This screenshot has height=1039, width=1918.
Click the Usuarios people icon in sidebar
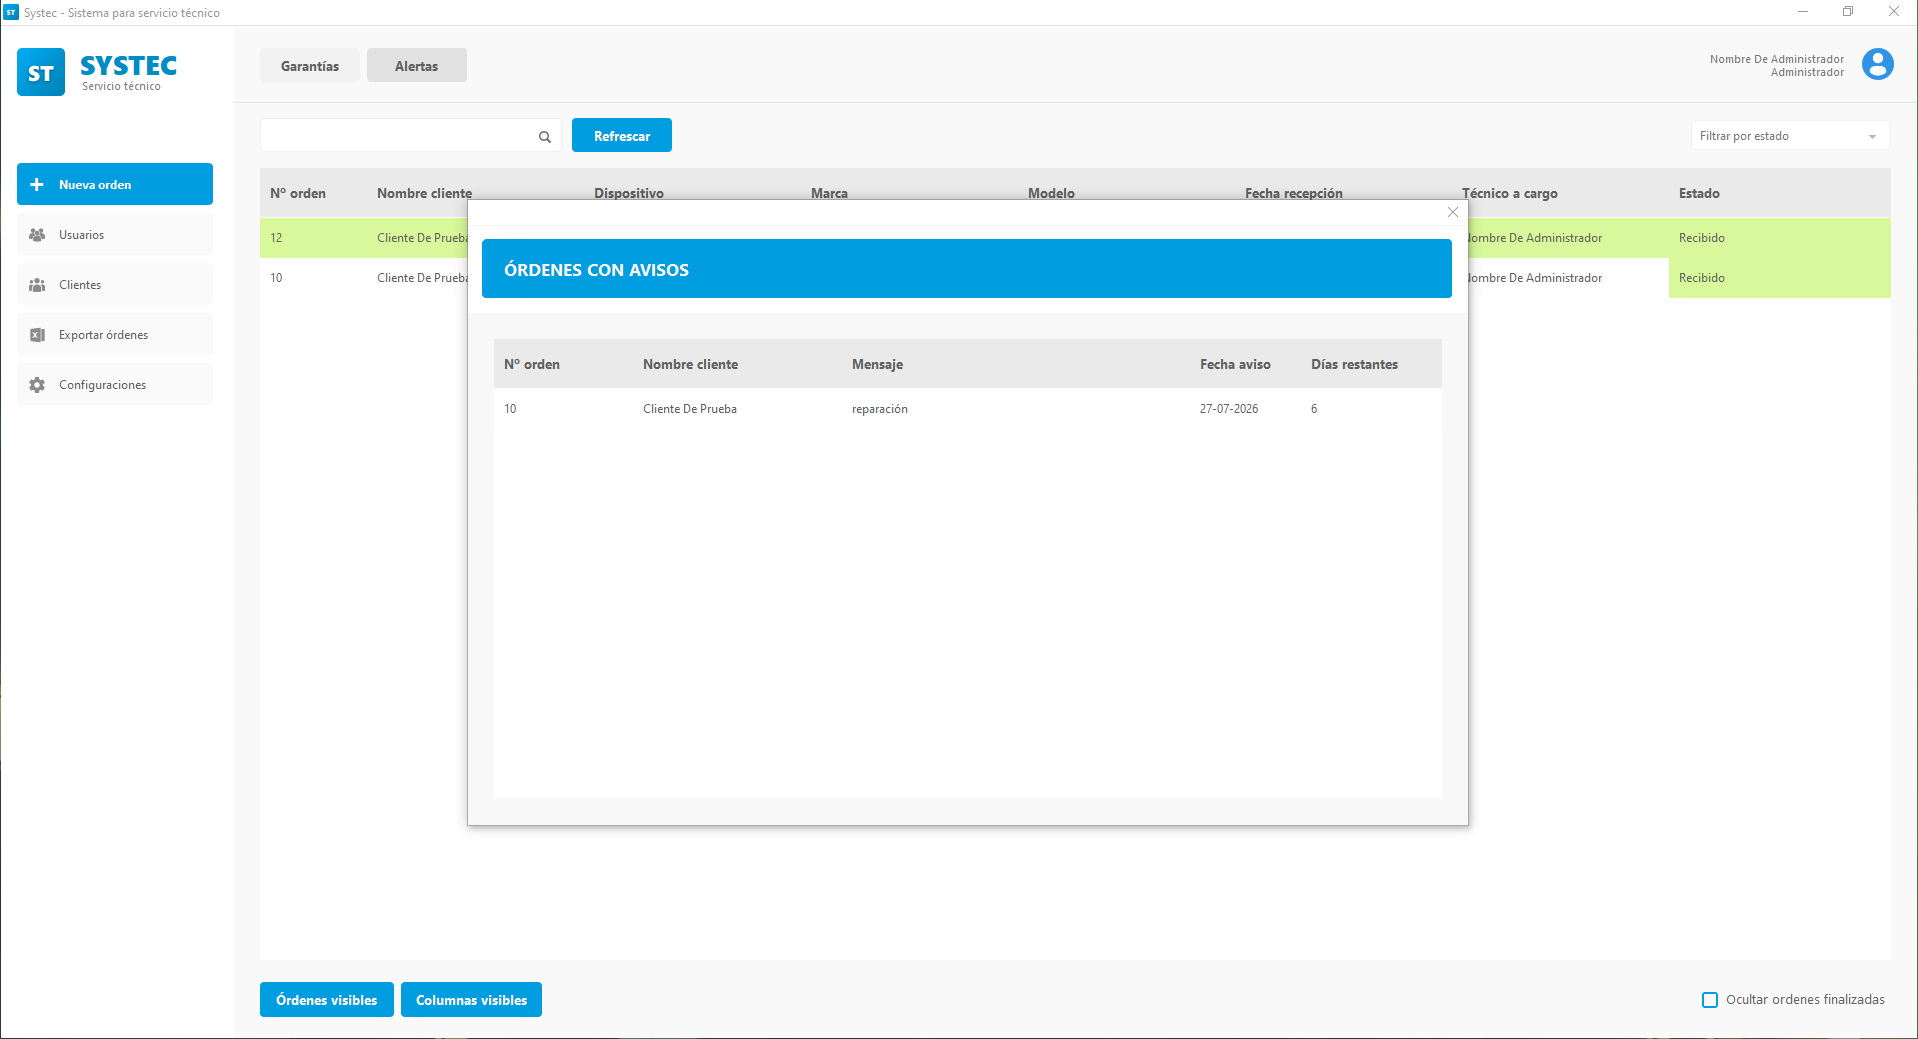click(x=37, y=235)
